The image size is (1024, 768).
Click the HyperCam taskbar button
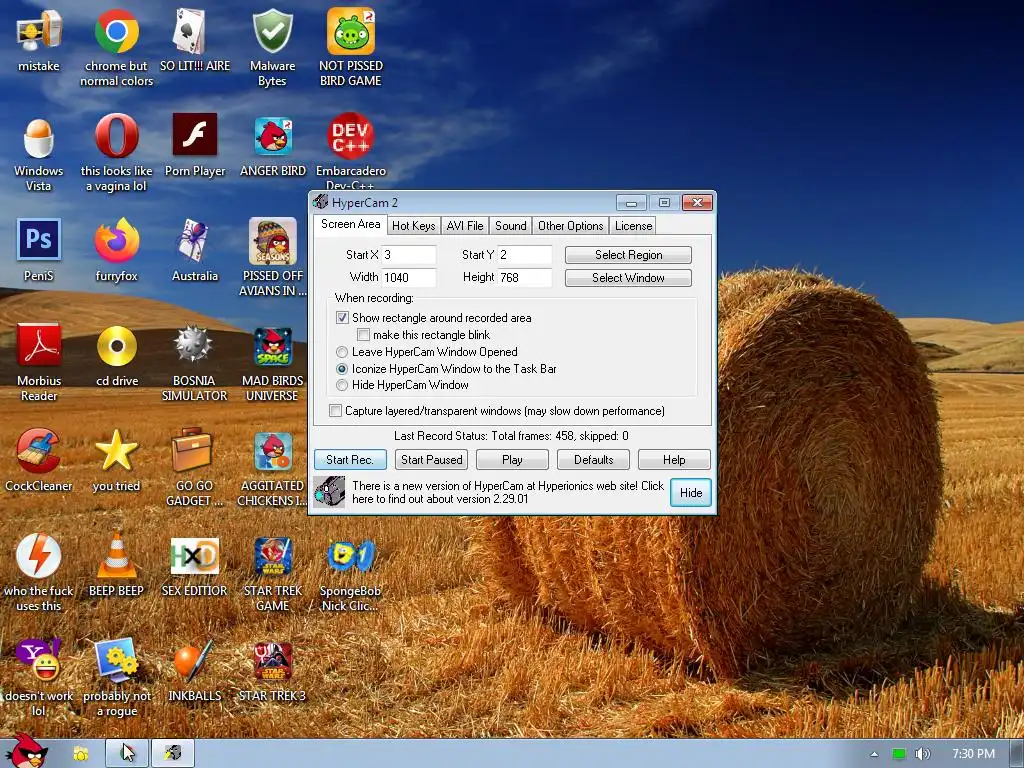(x=173, y=753)
